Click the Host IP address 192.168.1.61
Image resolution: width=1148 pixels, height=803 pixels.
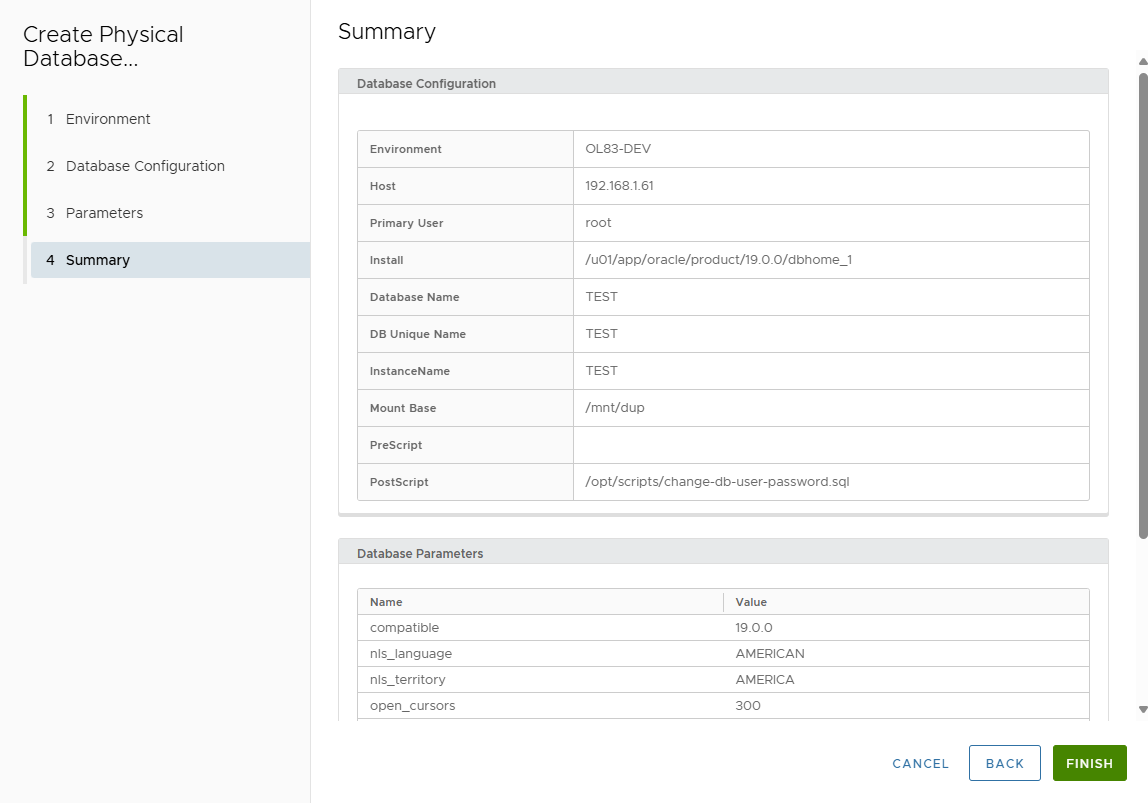click(x=619, y=186)
